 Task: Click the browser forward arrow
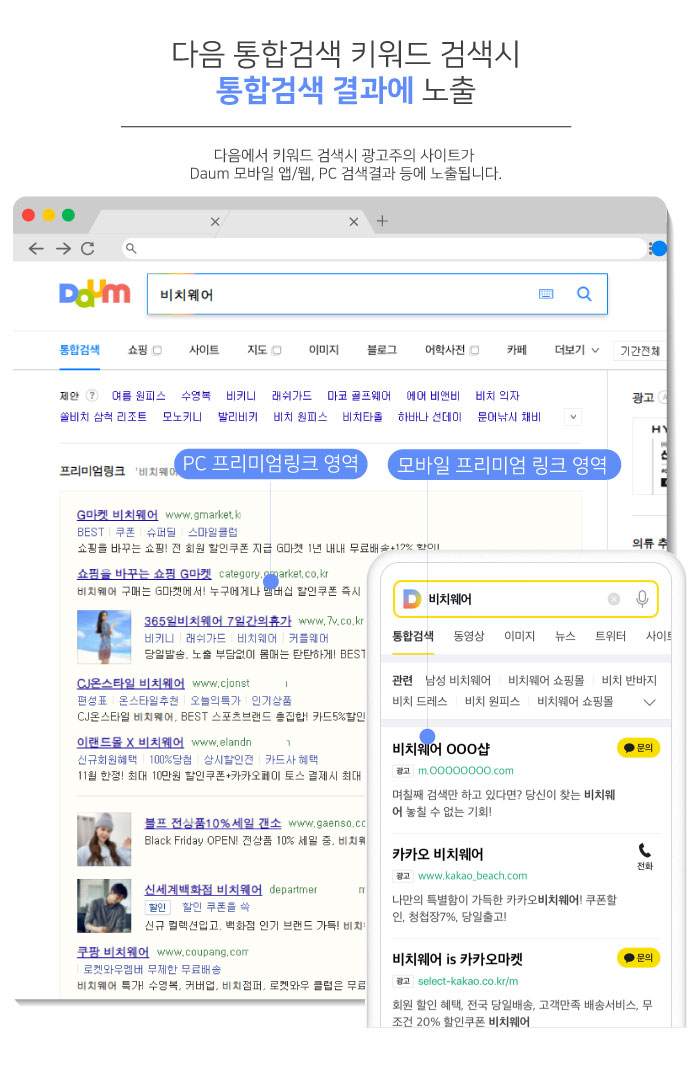63,249
